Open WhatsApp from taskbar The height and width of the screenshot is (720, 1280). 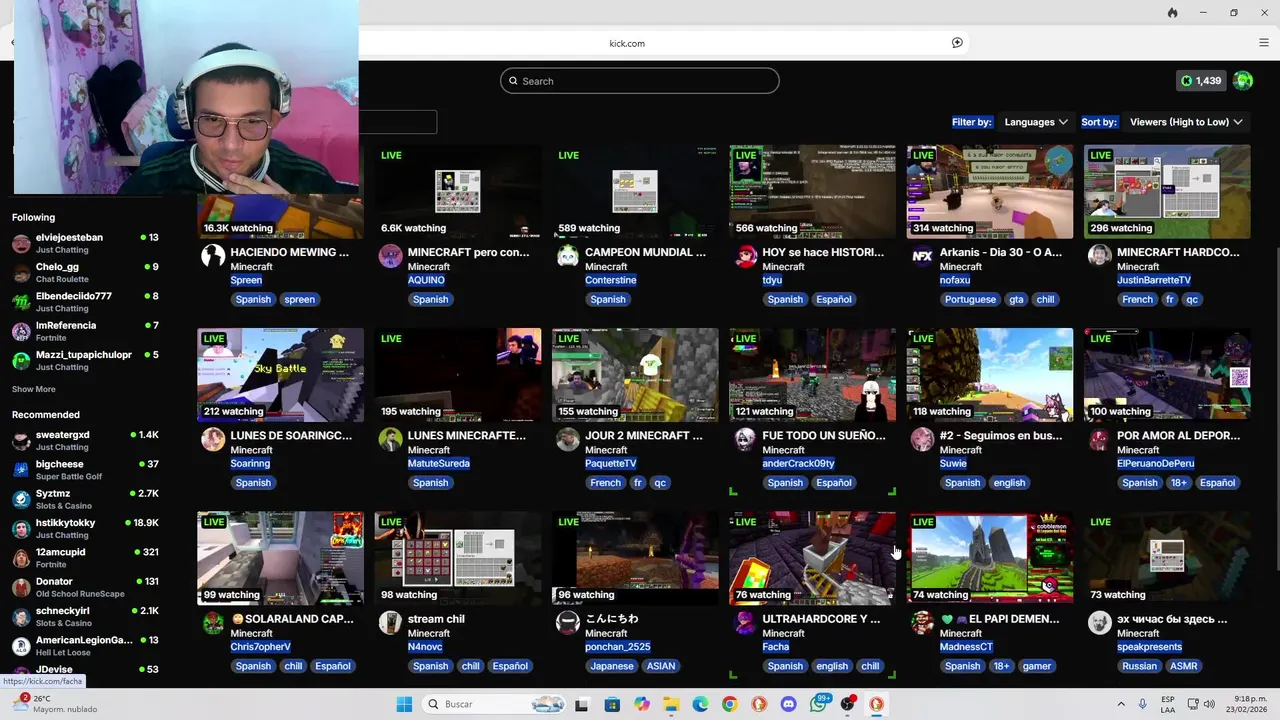819,704
